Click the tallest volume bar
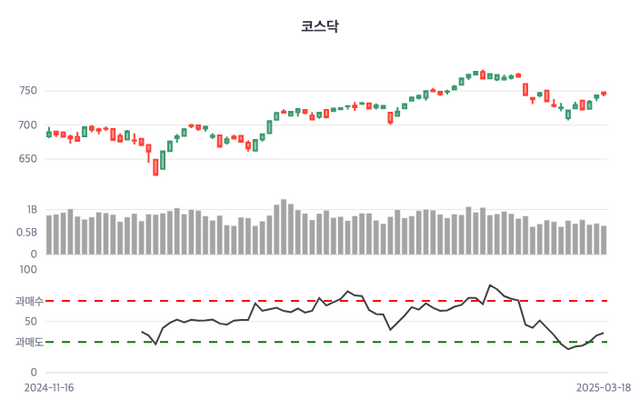Image resolution: width=640 pixels, height=409 pixels. [284, 227]
